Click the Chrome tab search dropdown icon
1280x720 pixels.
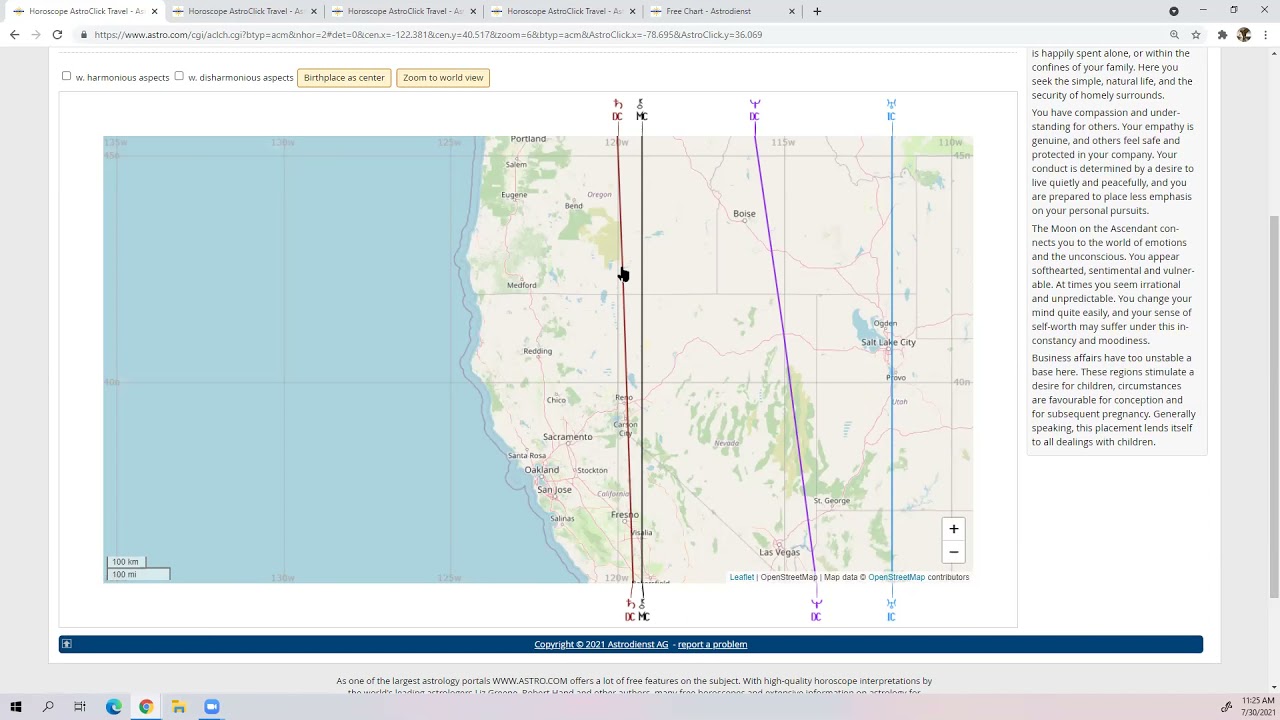[1174, 11]
